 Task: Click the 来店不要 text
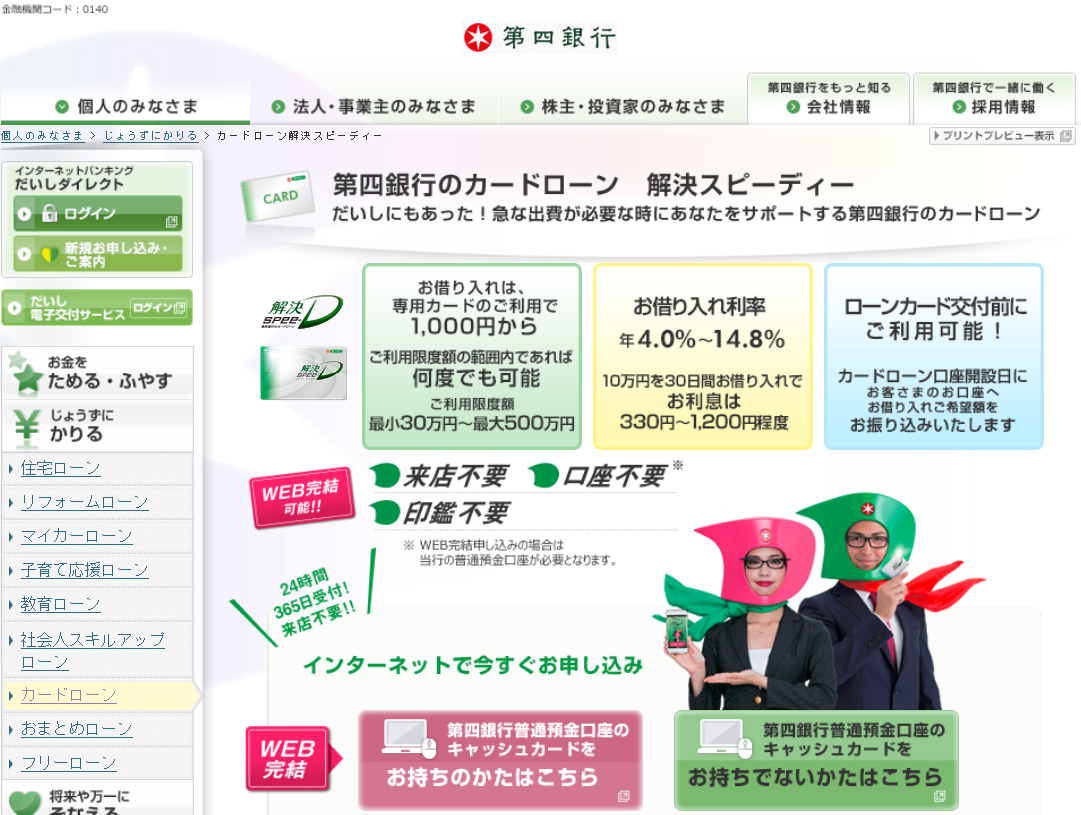455,476
